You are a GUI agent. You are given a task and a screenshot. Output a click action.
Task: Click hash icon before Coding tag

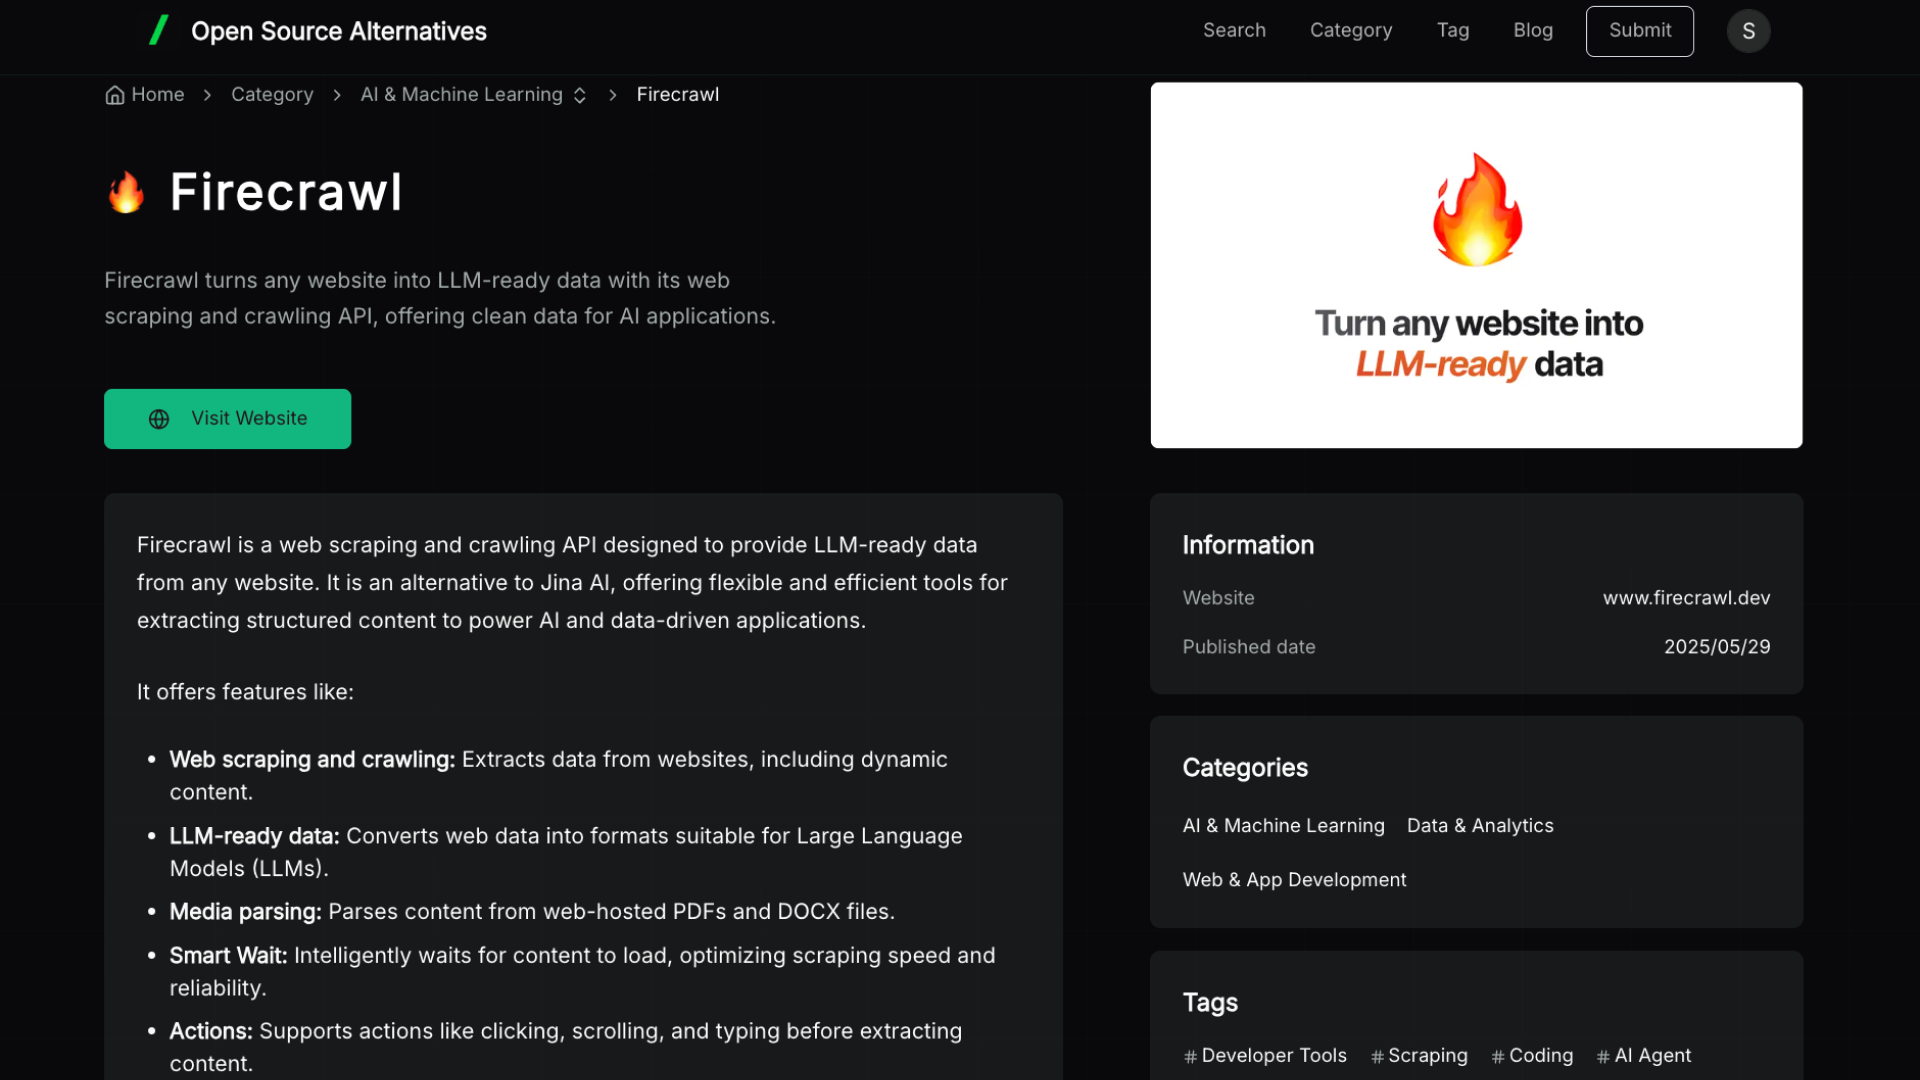[1498, 1057]
